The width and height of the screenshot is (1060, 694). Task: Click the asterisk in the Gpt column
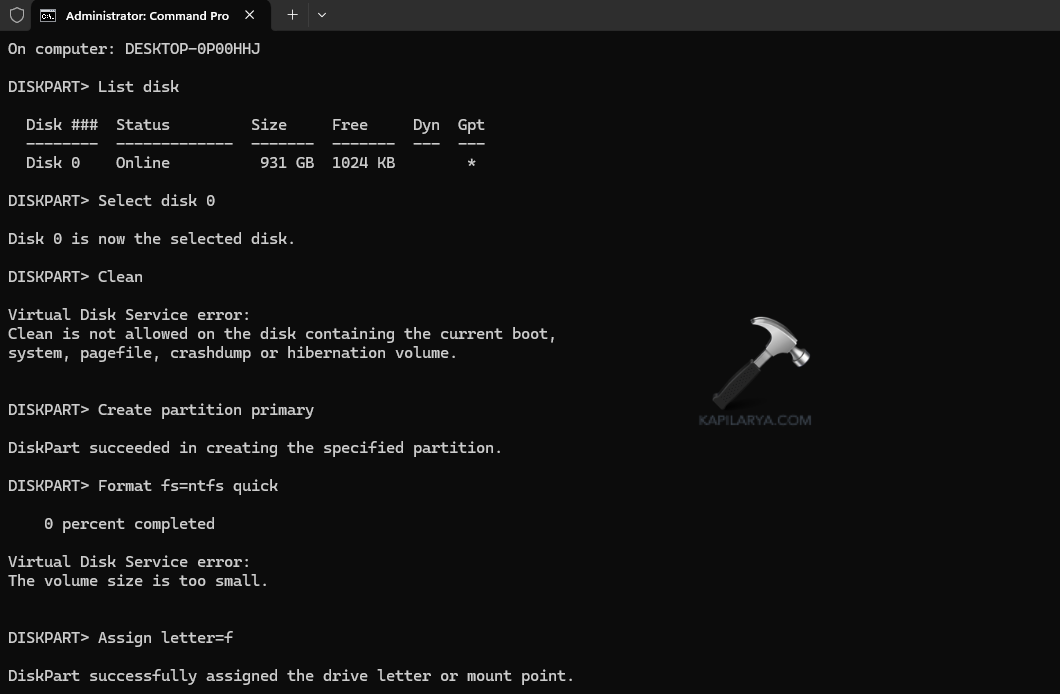(471, 163)
